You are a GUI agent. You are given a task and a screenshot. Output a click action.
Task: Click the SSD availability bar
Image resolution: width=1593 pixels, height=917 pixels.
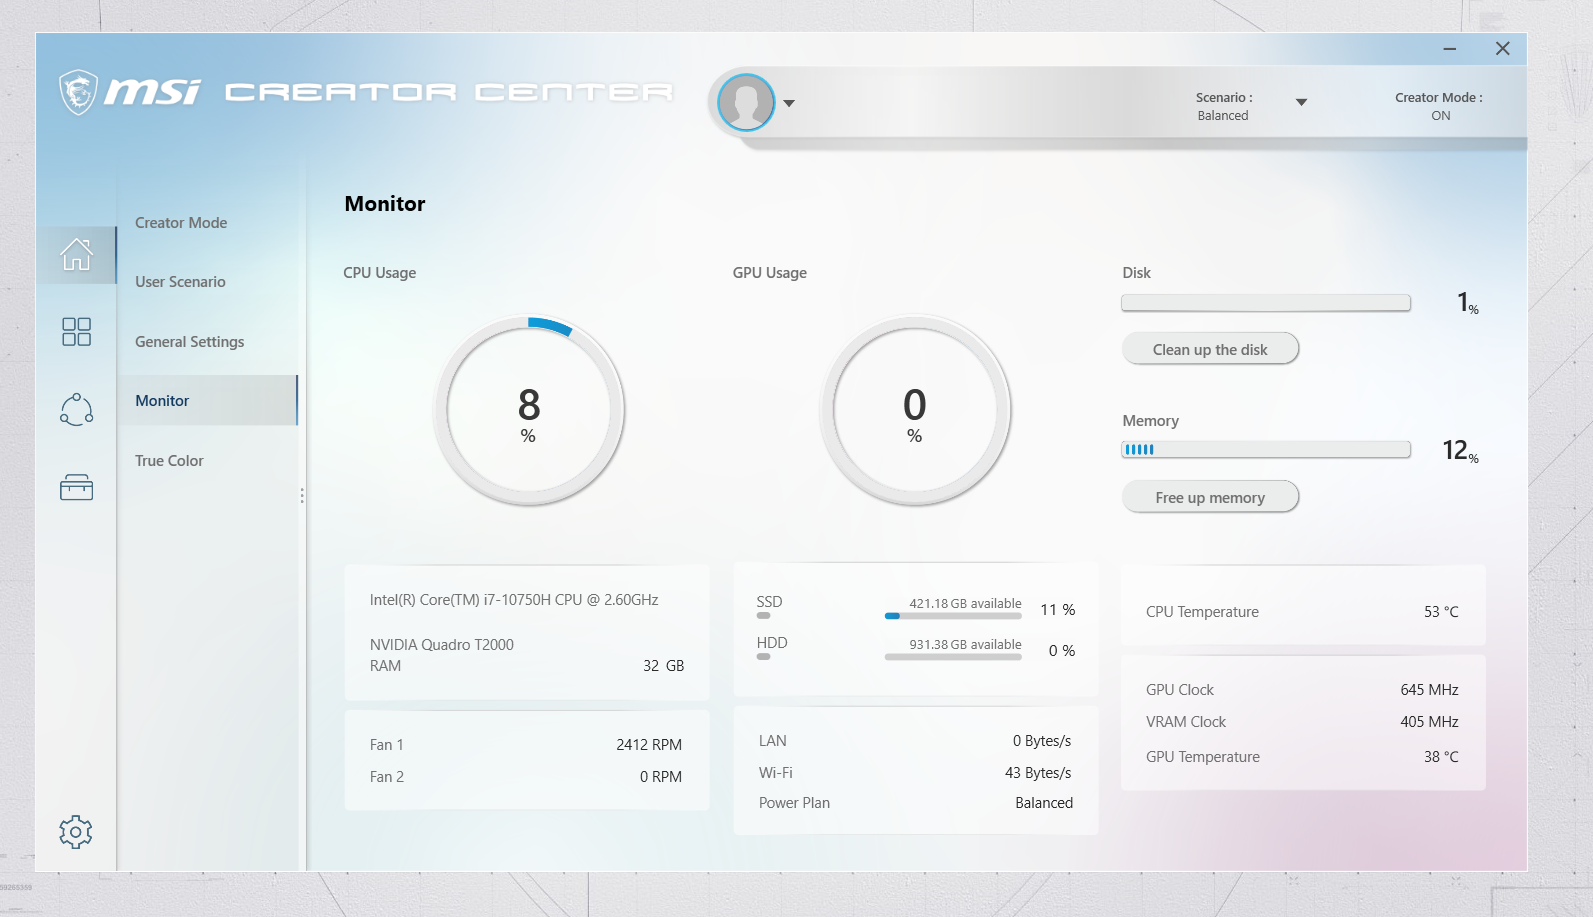point(953,616)
